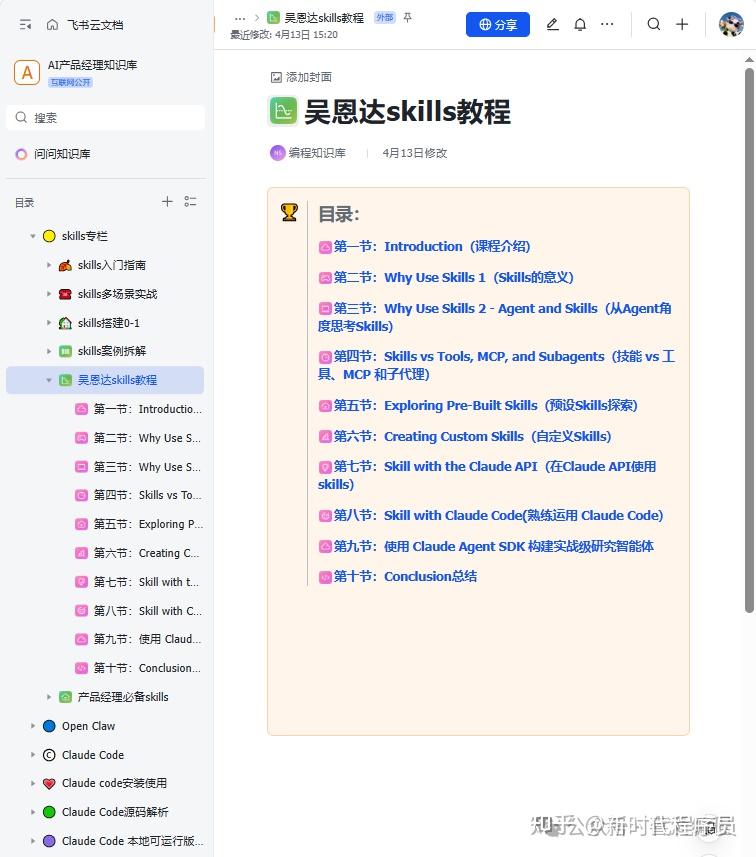This screenshot has height=857, width=756.
Task: Expand the skills多场景实战 node
Action: click(49, 294)
